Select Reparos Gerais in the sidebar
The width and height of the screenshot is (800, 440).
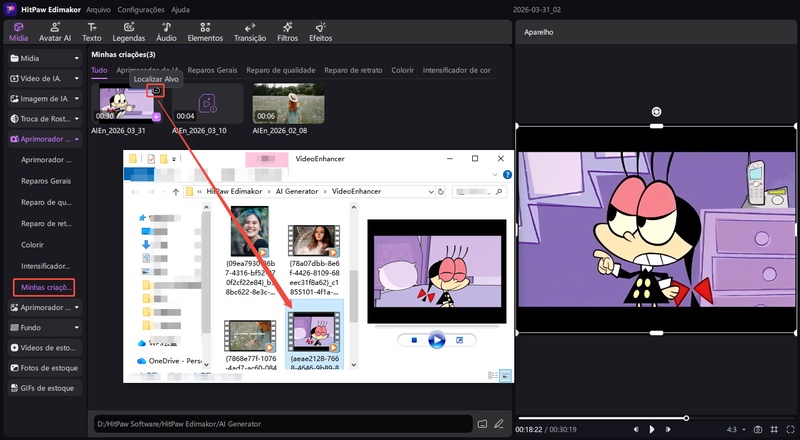[x=46, y=181]
